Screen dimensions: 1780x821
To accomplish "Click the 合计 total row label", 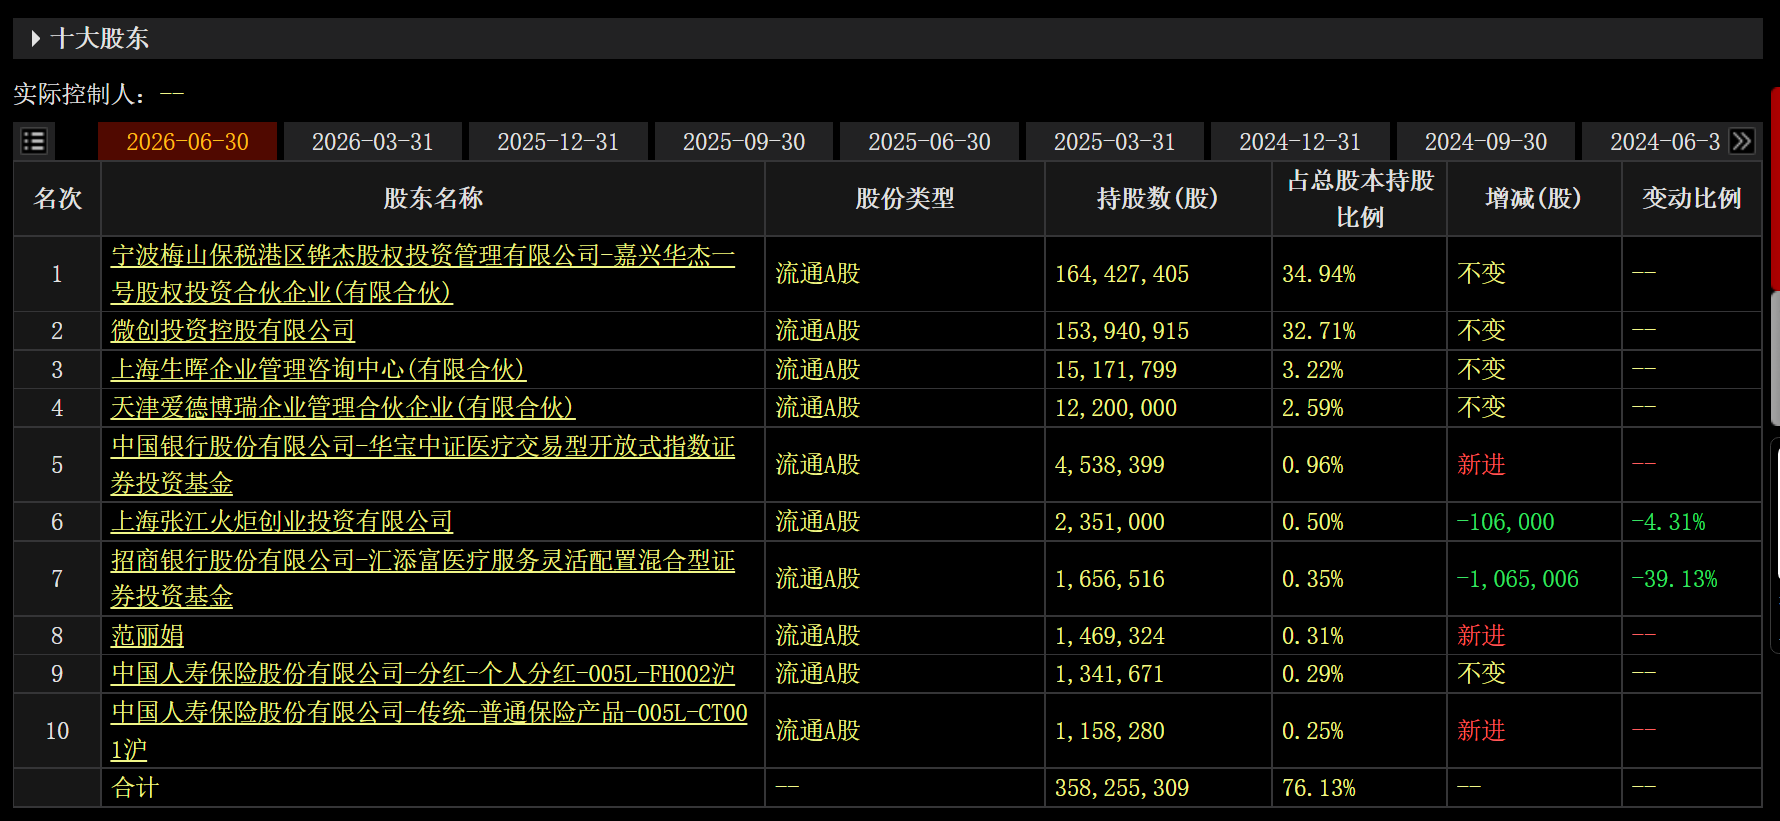I will point(135,788).
